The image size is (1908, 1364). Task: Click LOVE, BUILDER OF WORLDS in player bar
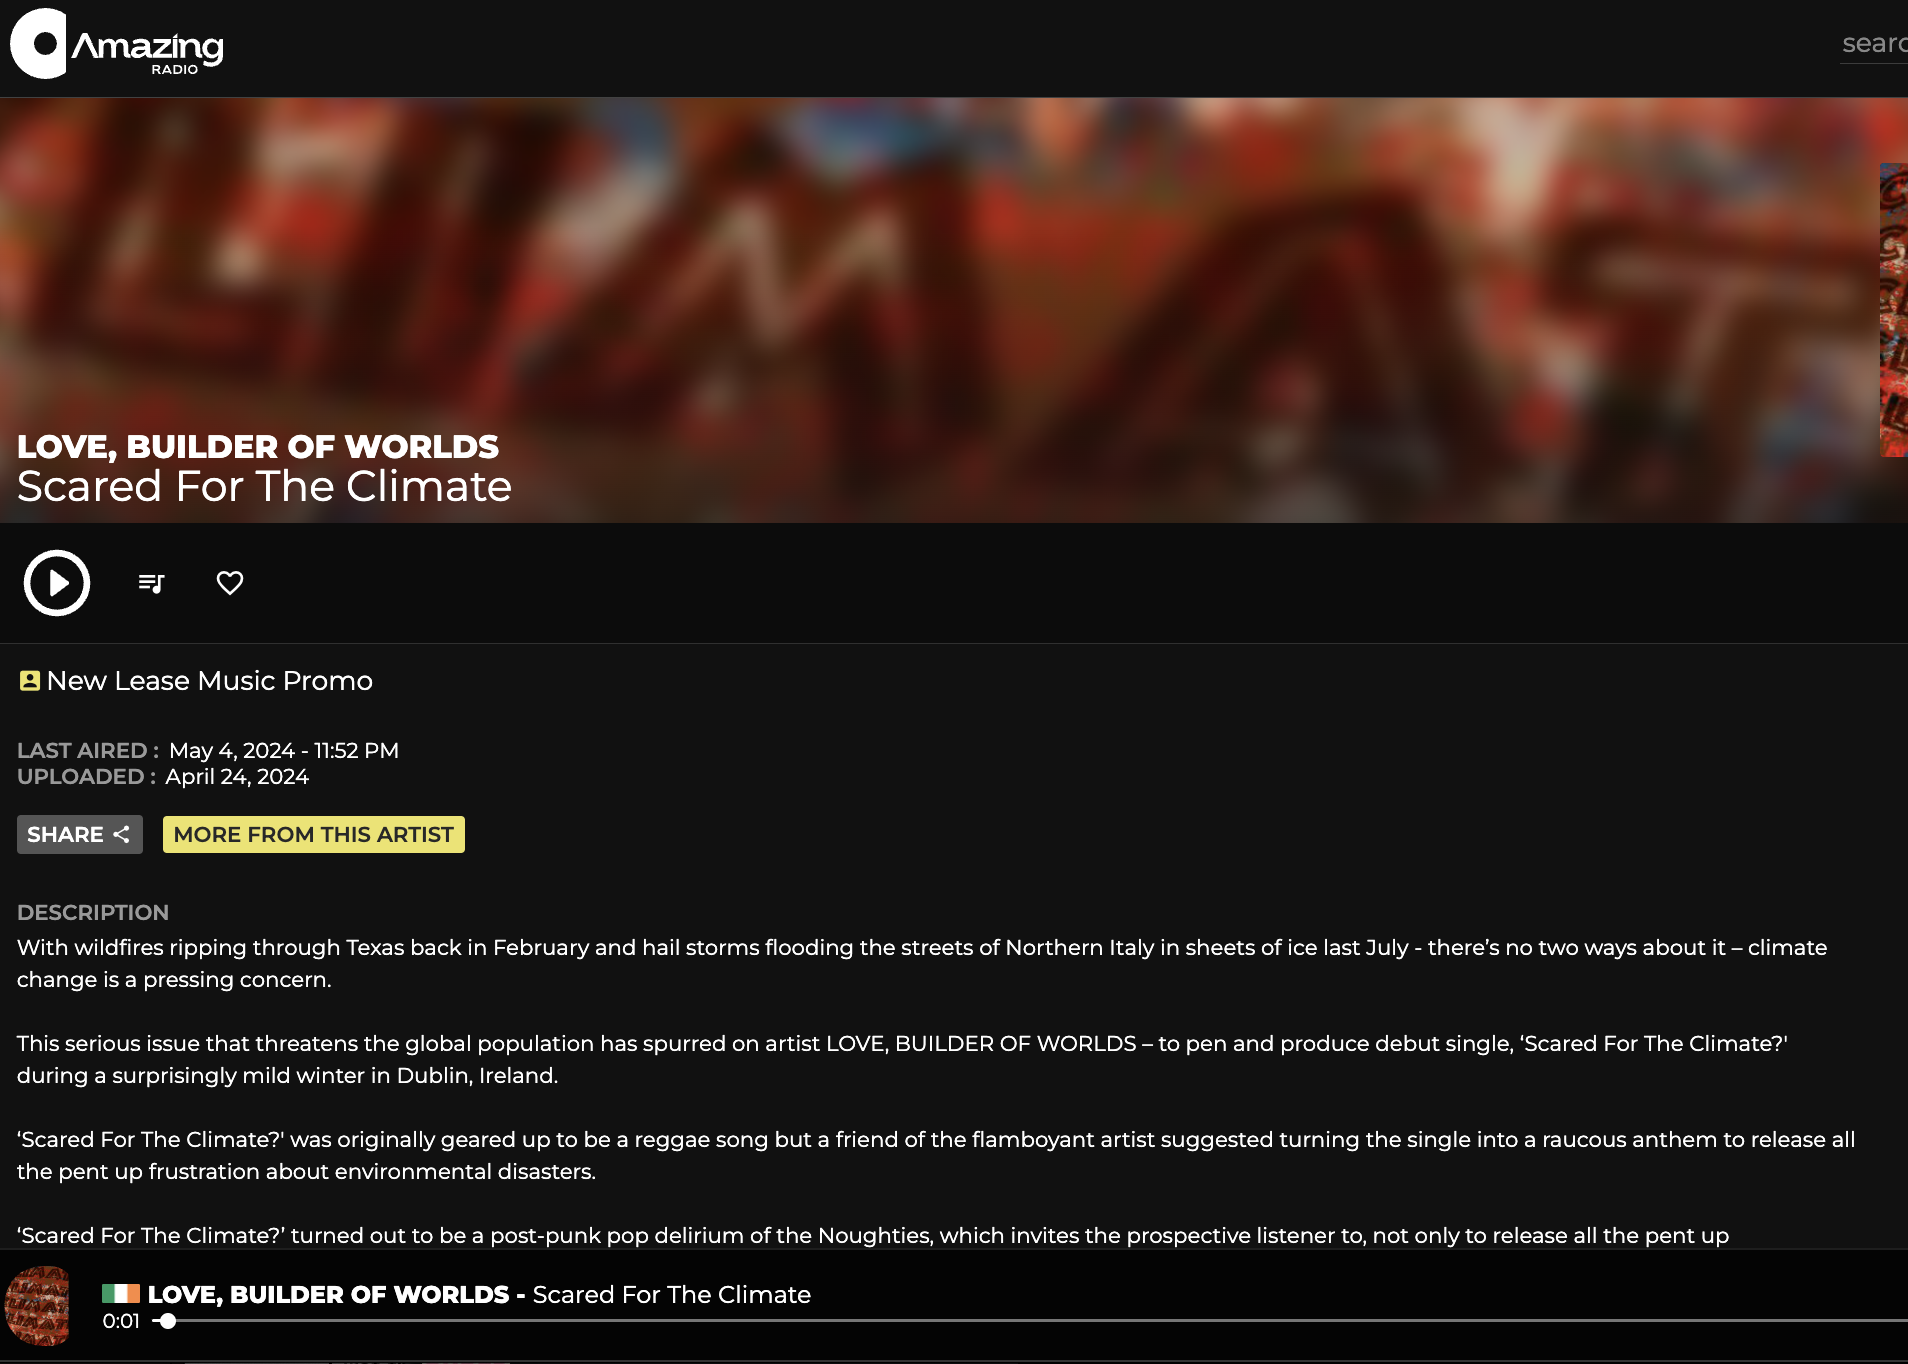coord(328,1294)
